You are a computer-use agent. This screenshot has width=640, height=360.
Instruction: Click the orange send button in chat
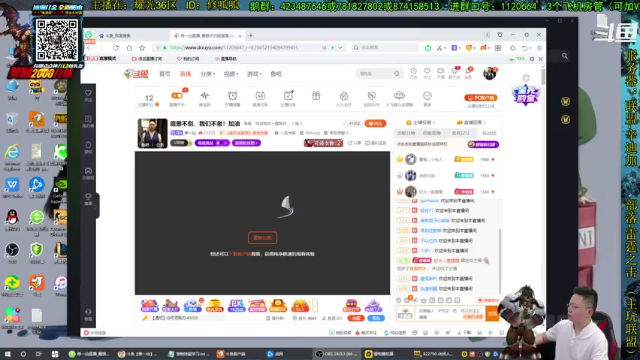(x=492, y=313)
